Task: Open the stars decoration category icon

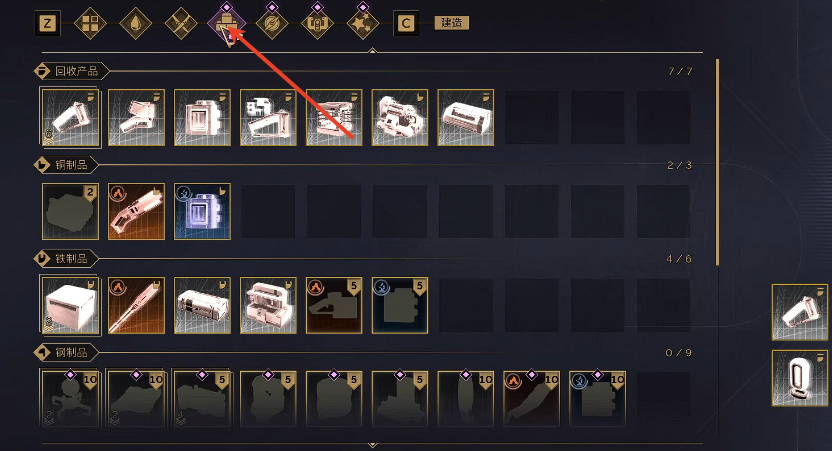Action: point(363,23)
